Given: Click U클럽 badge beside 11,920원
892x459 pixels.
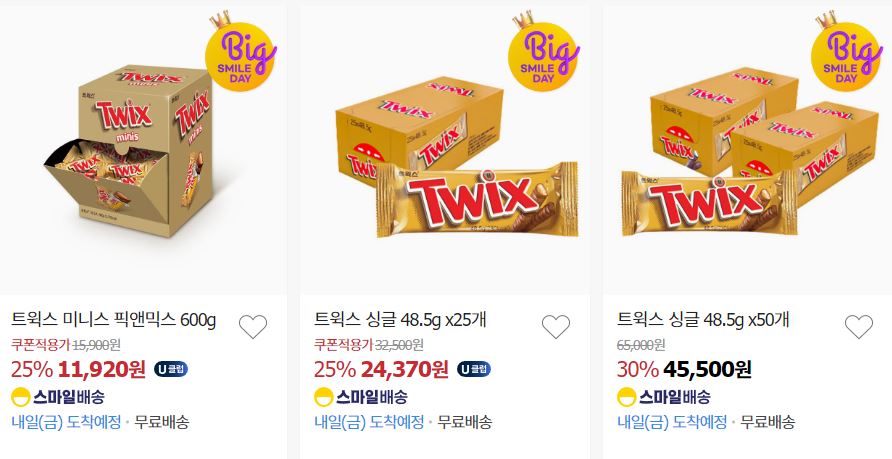Looking at the screenshot, I should 171,369.
